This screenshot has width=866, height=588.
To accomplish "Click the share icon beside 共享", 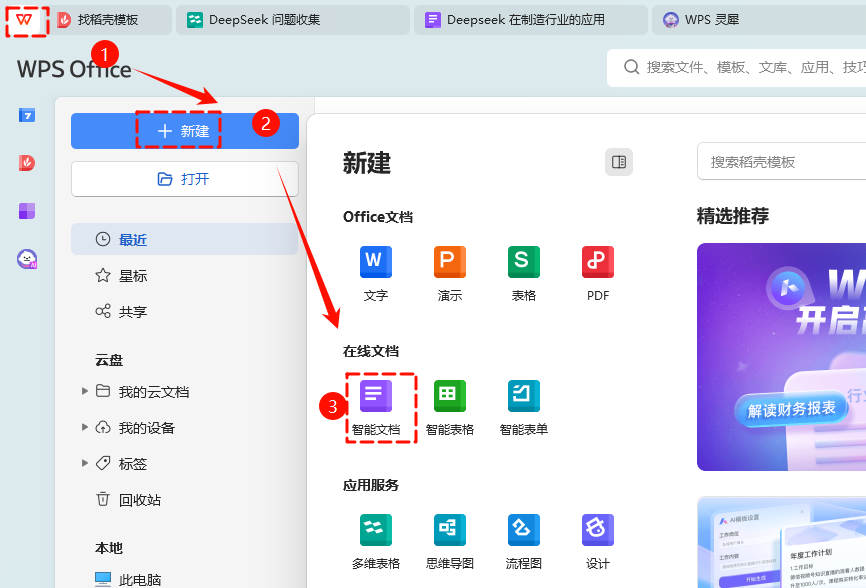I will tap(103, 311).
